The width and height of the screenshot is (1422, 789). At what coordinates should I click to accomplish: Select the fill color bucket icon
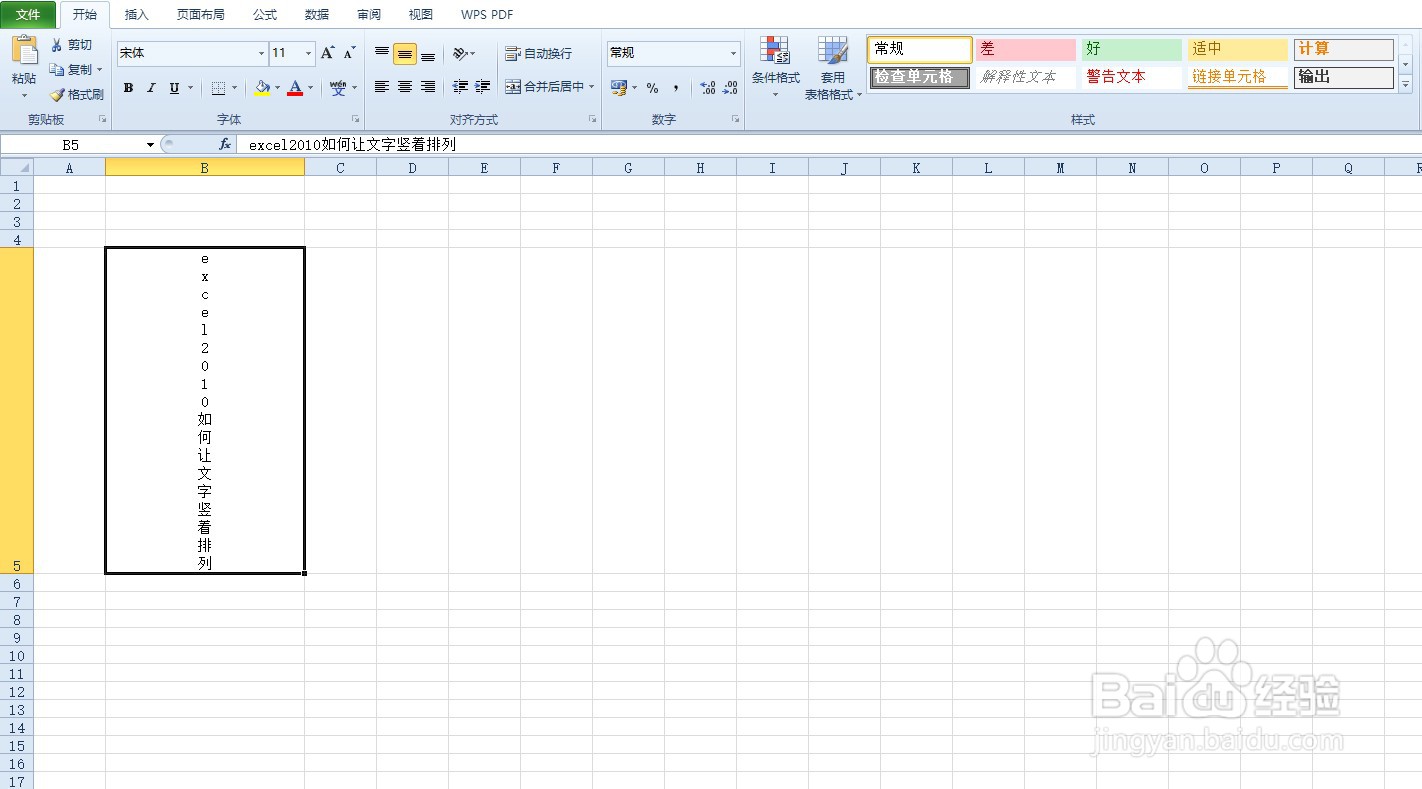tap(262, 88)
